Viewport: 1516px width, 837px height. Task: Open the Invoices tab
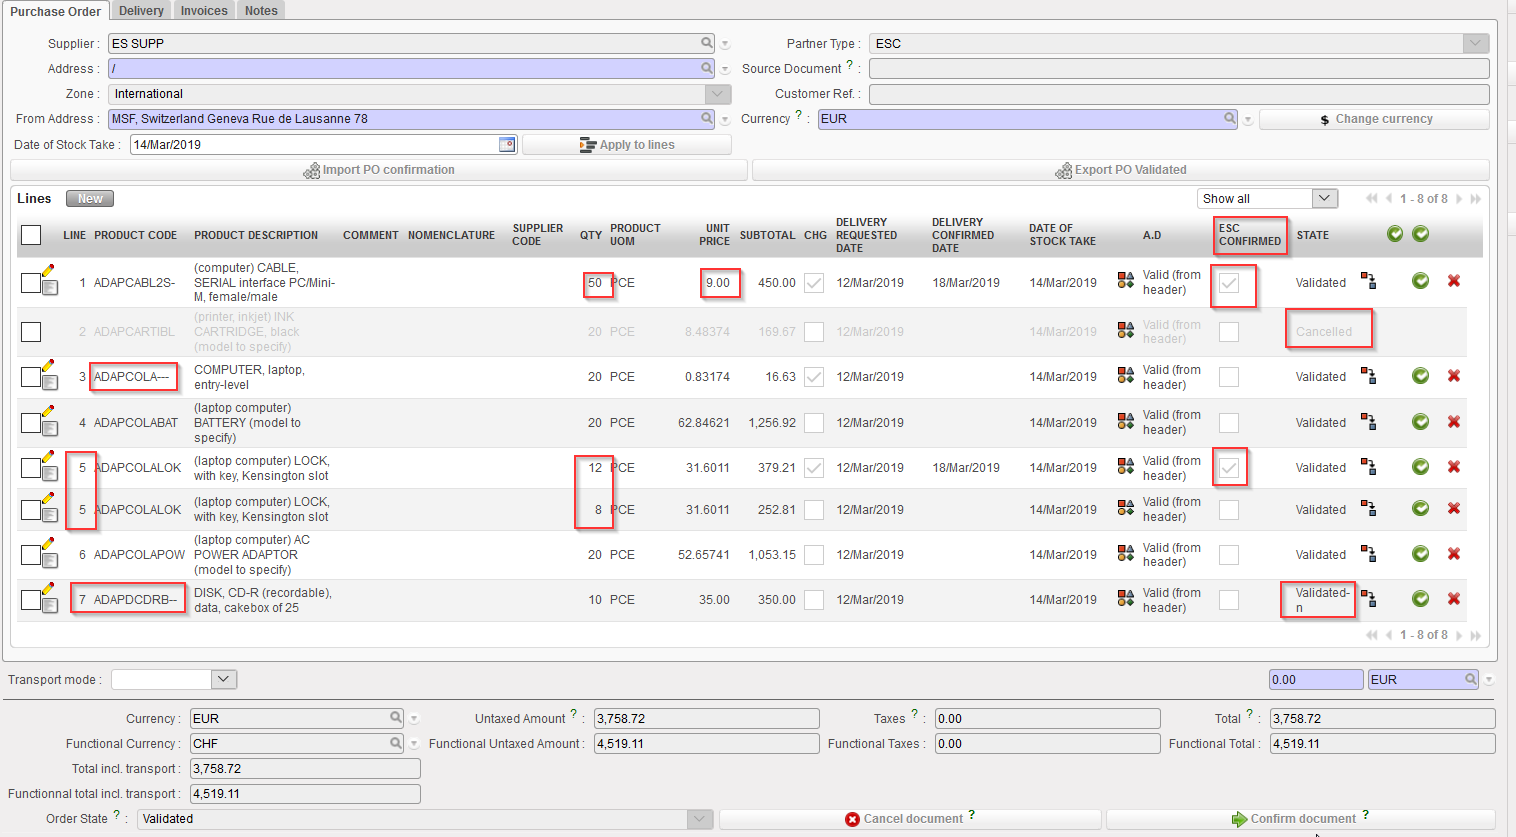tap(204, 11)
